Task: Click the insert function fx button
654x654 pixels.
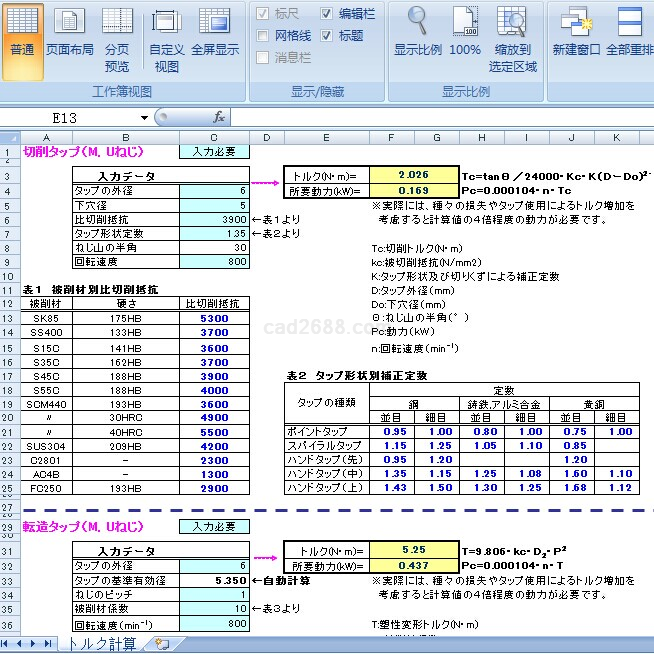Action: coord(219,117)
